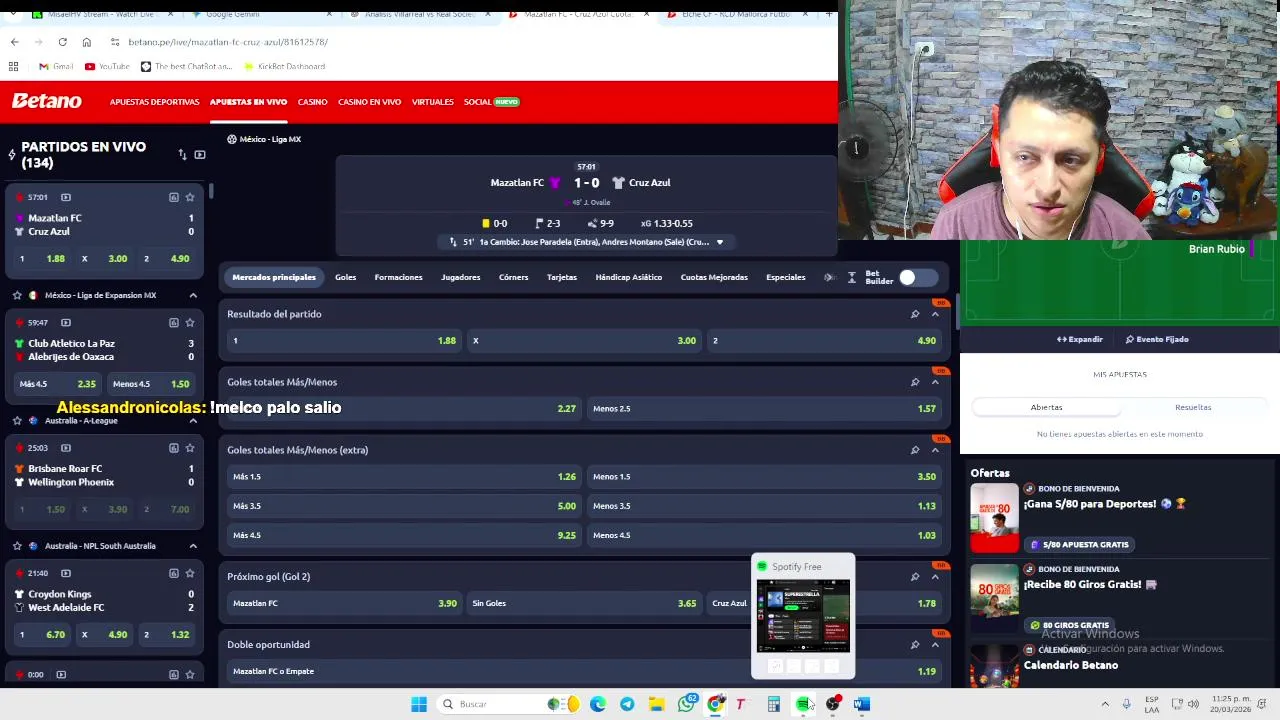This screenshot has height=720, width=1280.
Task: Open the Social Nuevo section
Action: pyautogui.click(x=491, y=102)
